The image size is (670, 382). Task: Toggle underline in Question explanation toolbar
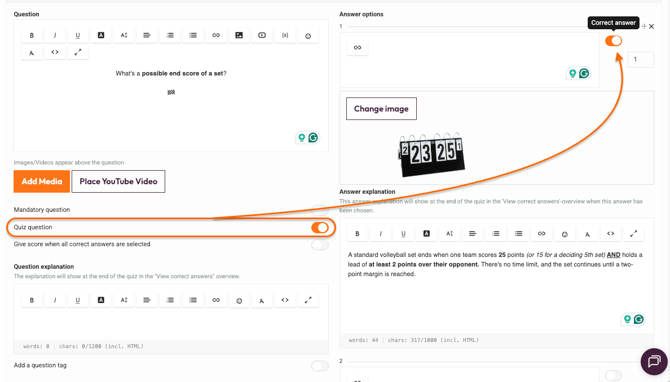click(x=78, y=300)
